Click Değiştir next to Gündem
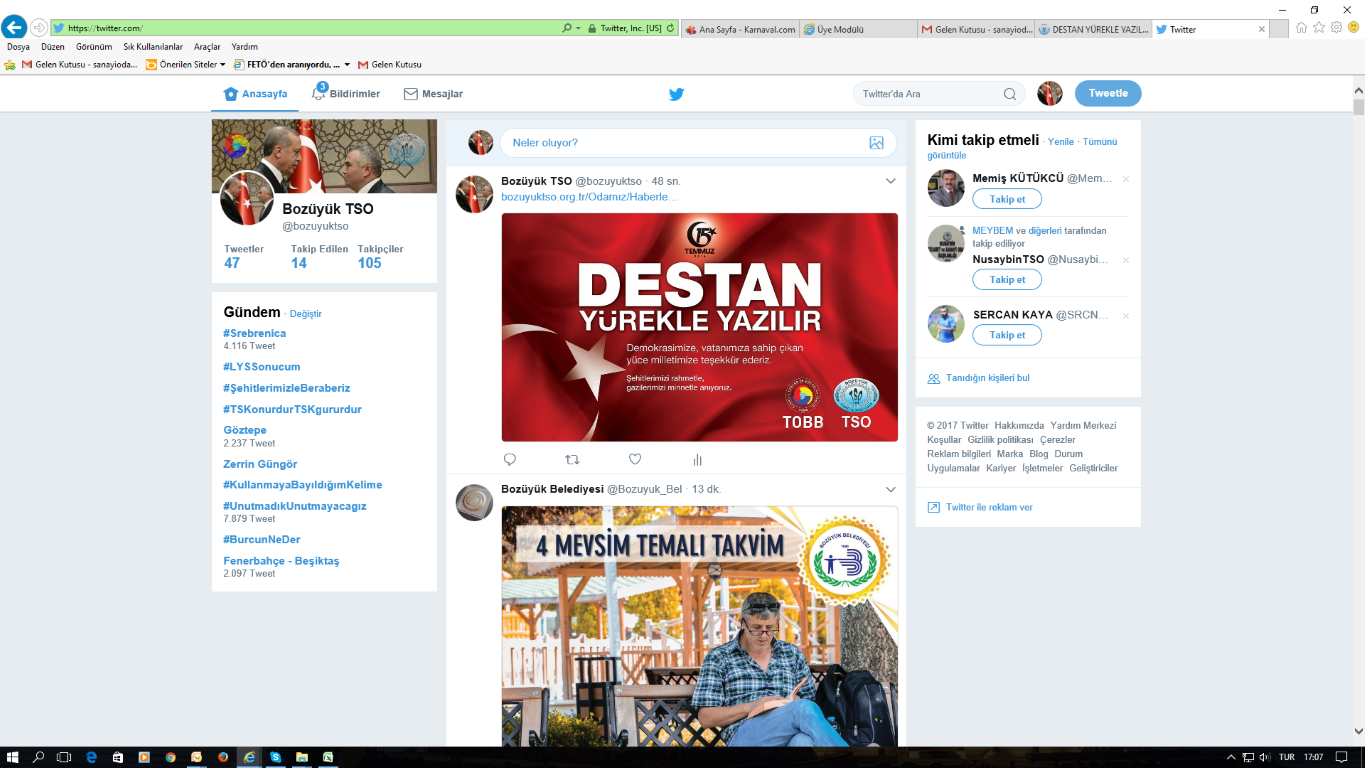 coord(306,314)
